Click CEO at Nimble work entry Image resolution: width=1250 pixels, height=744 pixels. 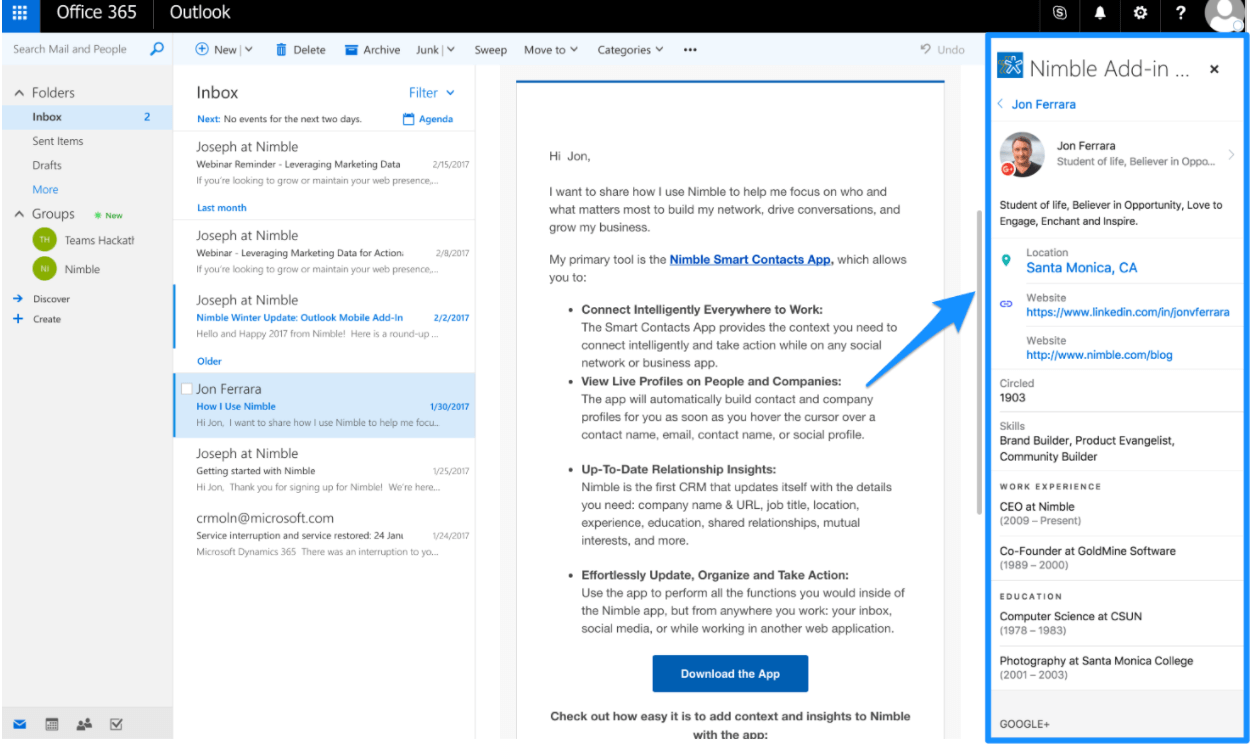coord(1118,514)
